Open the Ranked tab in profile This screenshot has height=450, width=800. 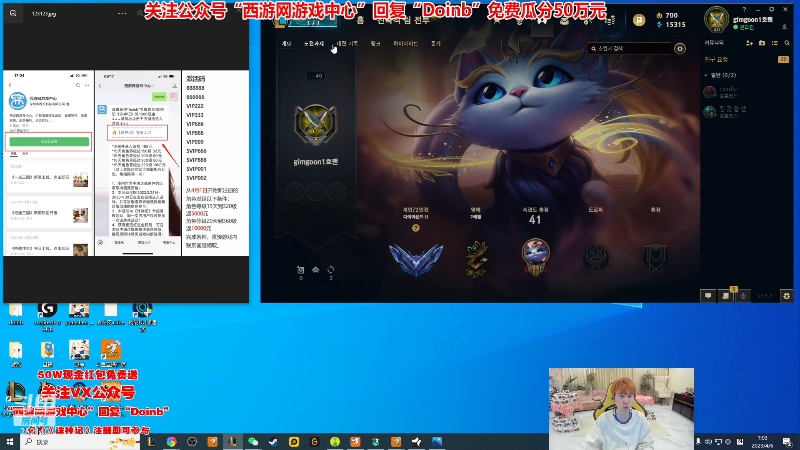376,44
